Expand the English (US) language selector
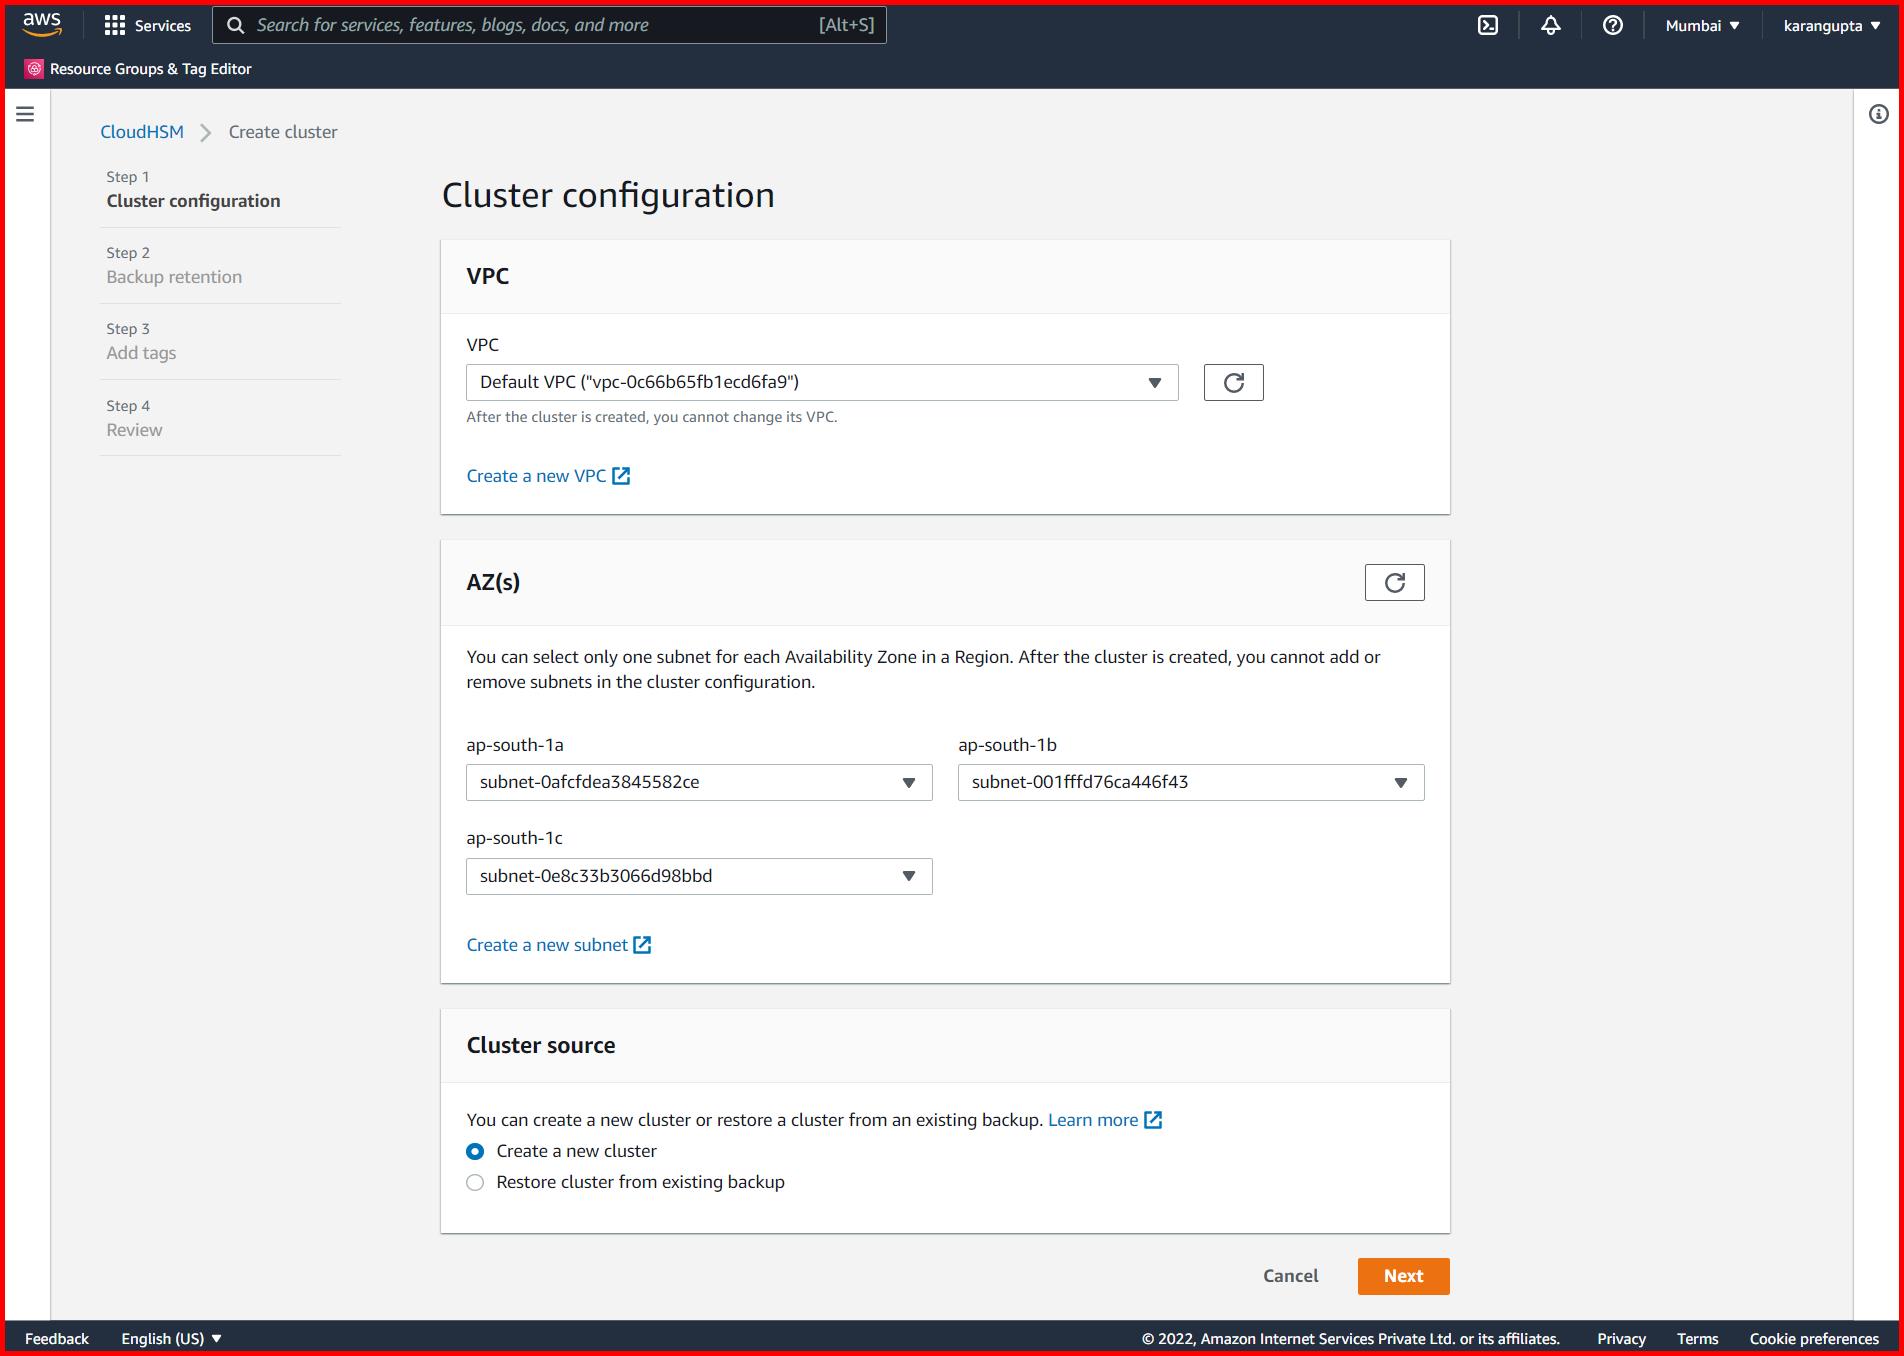 (171, 1338)
